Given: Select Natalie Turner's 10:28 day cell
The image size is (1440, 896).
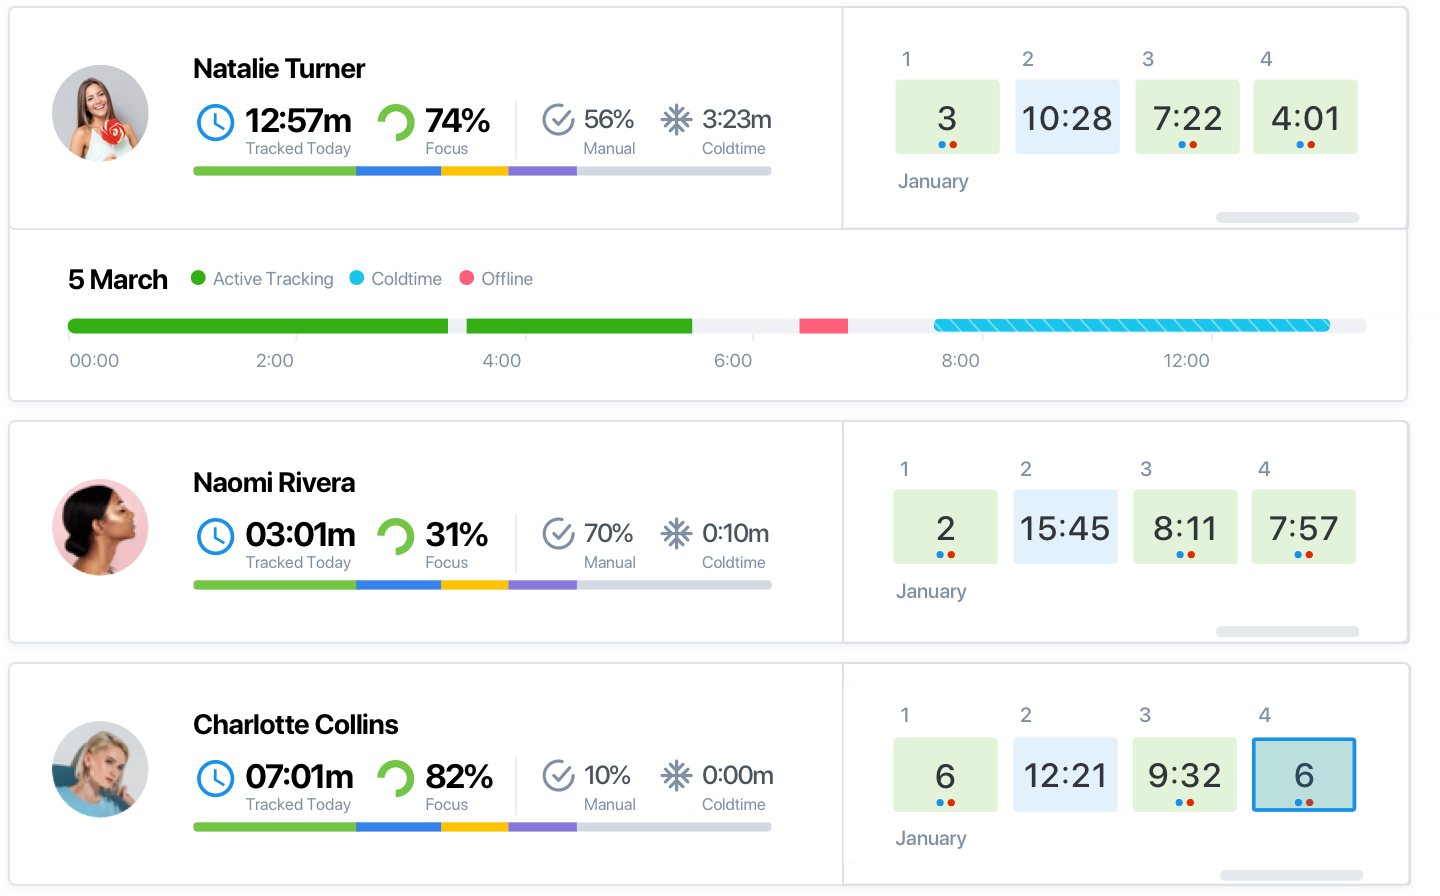Looking at the screenshot, I should click(x=1067, y=117).
